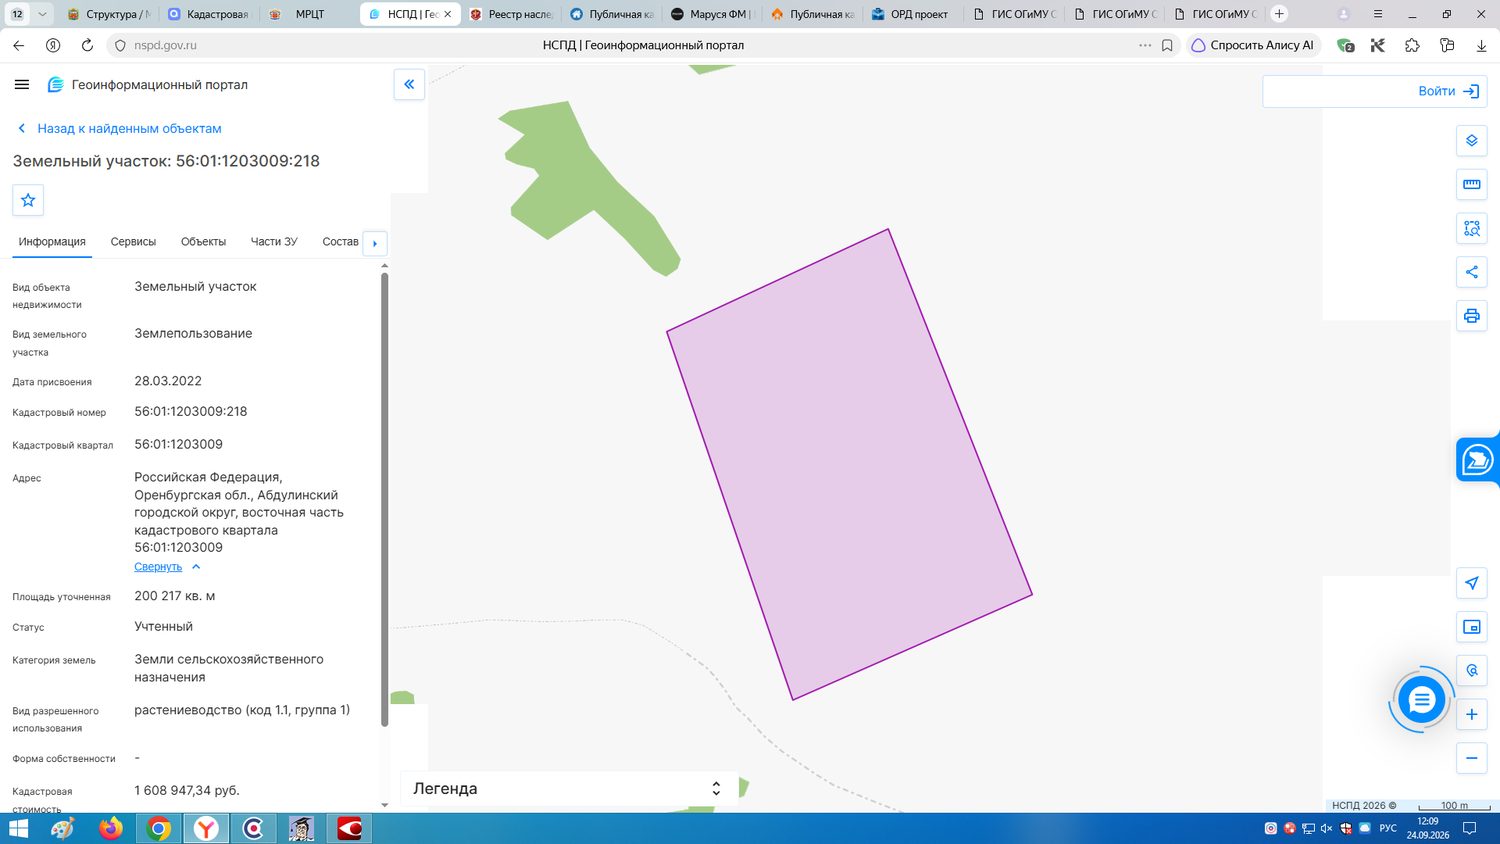Open the Части ЗУ tab
1500x844 pixels.
coord(274,242)
